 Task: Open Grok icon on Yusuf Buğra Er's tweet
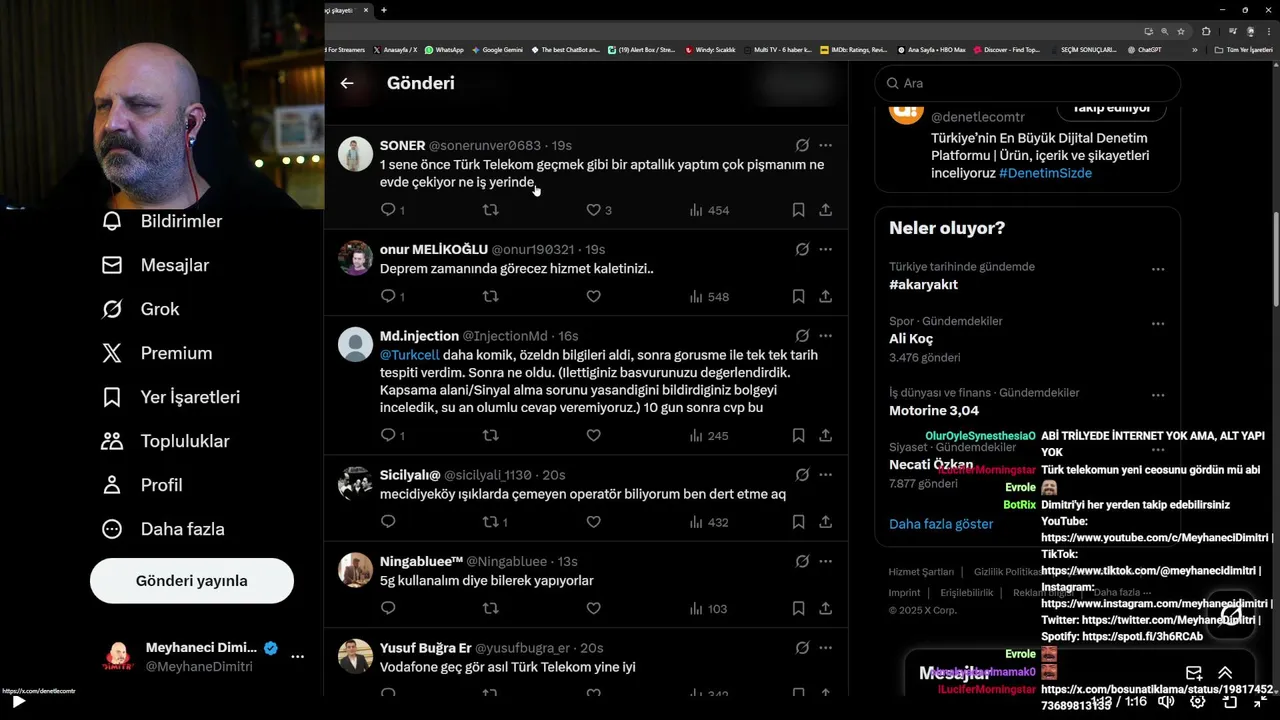[802, 648]
